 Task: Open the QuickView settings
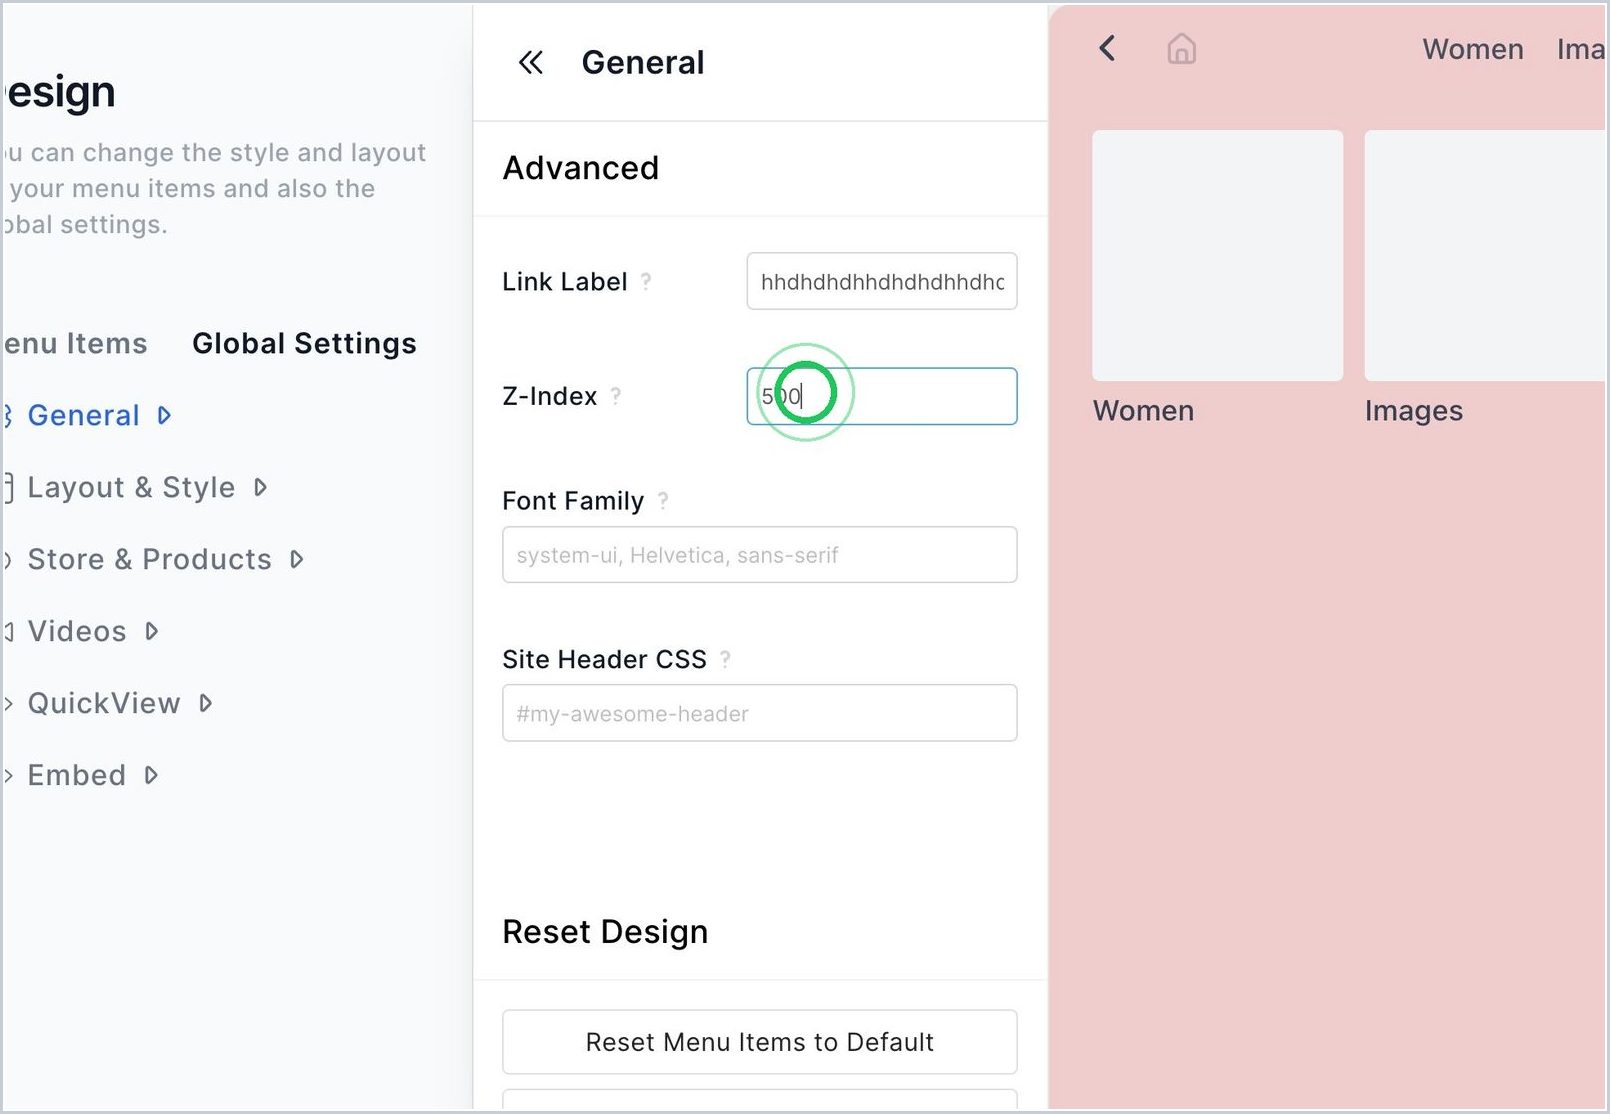[x=104, y=703]
